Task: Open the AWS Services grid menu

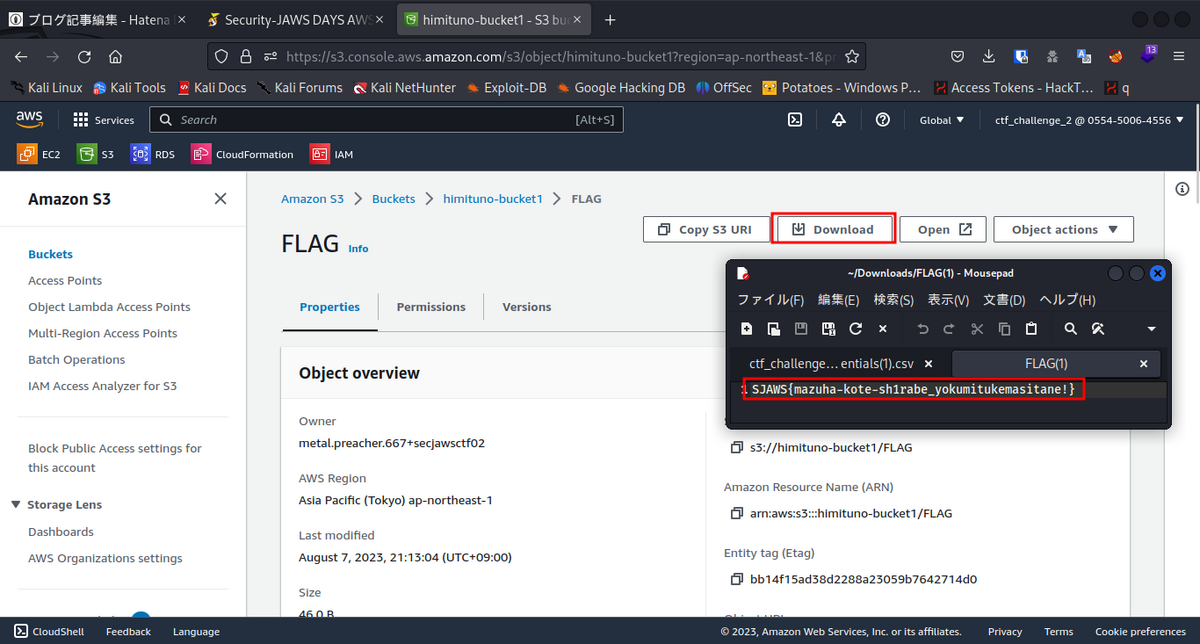Action: (103, 120)
